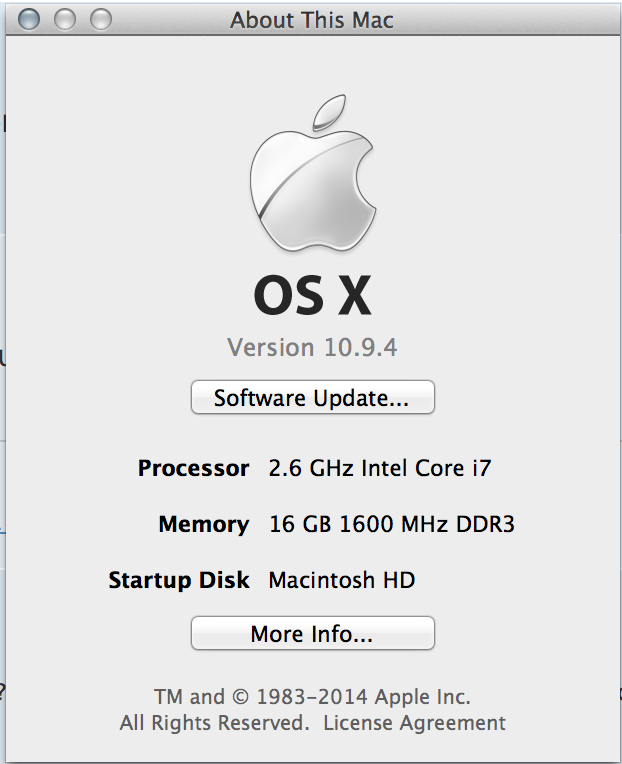The width and height of the screenshot is (622, 764).
Task: Click the About This Mac window title
Action: [x=312, y=19]
